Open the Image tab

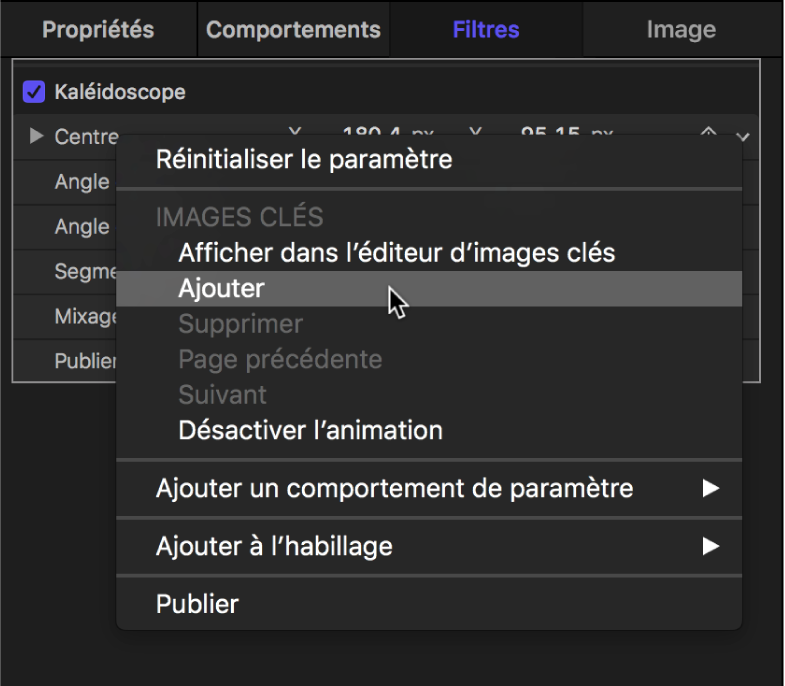pyautogui.click(x=680, y=29)
